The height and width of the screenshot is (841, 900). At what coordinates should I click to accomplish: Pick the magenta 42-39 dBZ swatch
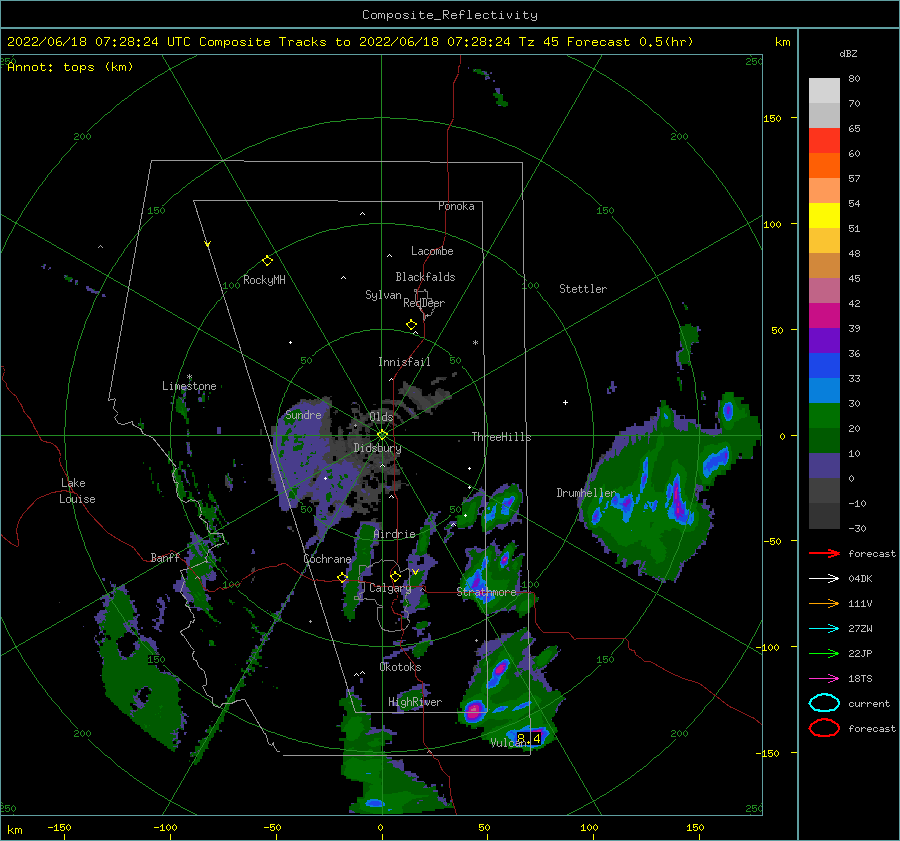click(824, 316)
